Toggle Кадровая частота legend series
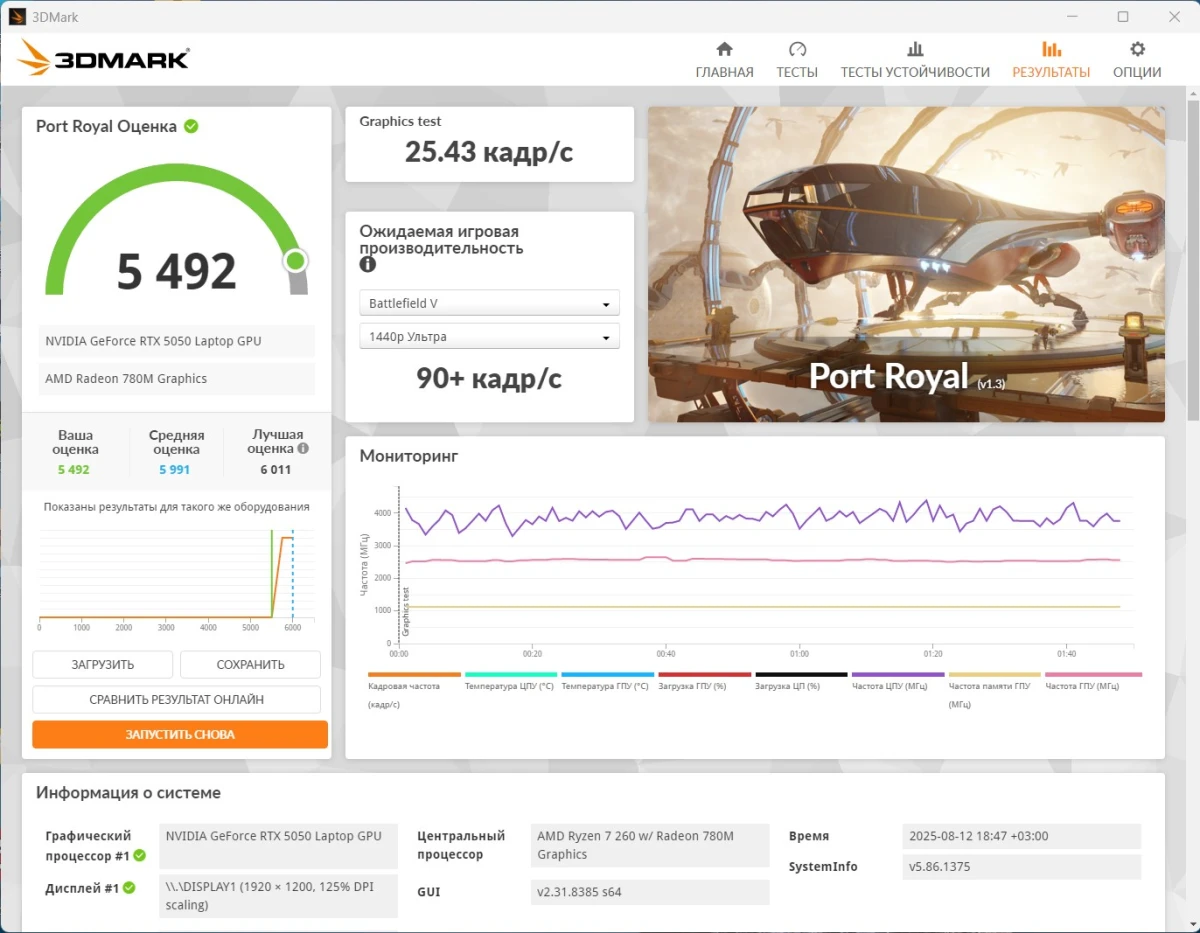This screenshot has width=1200, height=933. point(414,690)
